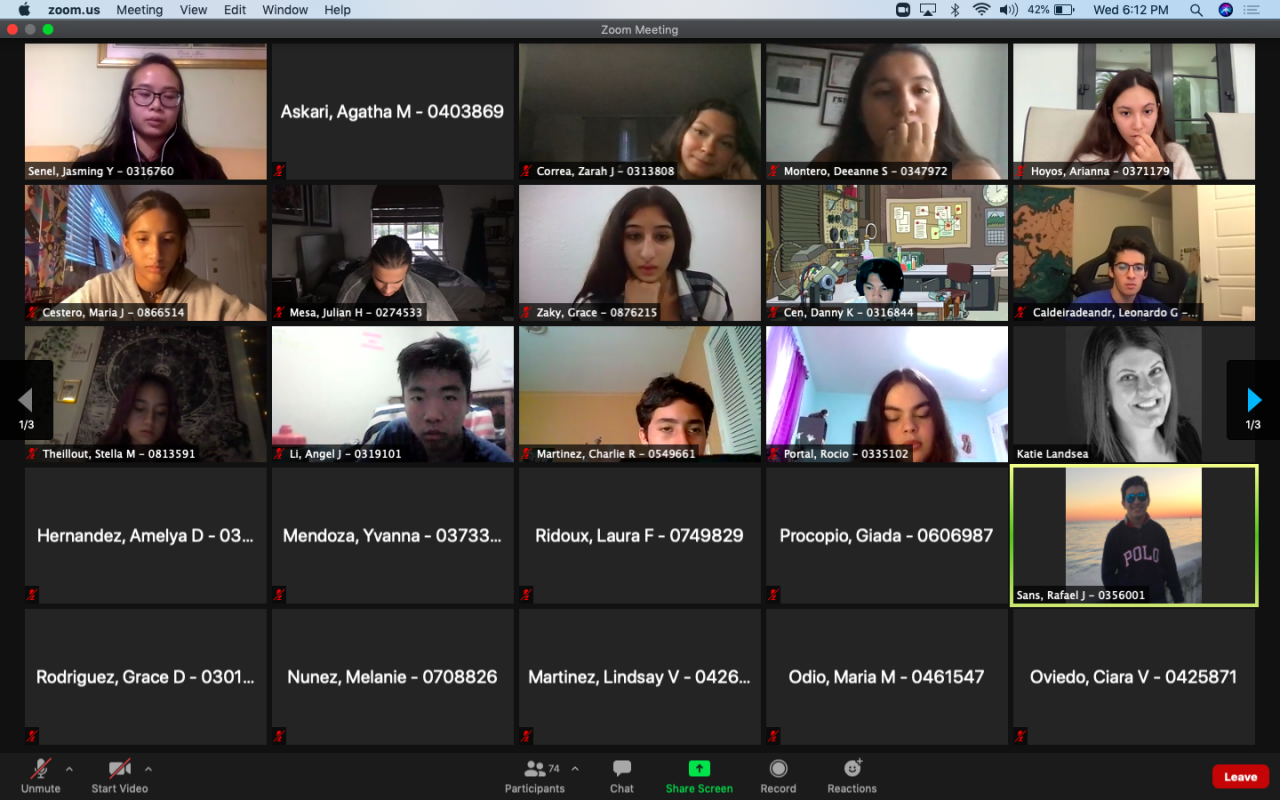Viewport: 1280px width, 800px height.
Task: Click muted mic icon on Procopio, Giada tile
Action: tap(774, 595)
